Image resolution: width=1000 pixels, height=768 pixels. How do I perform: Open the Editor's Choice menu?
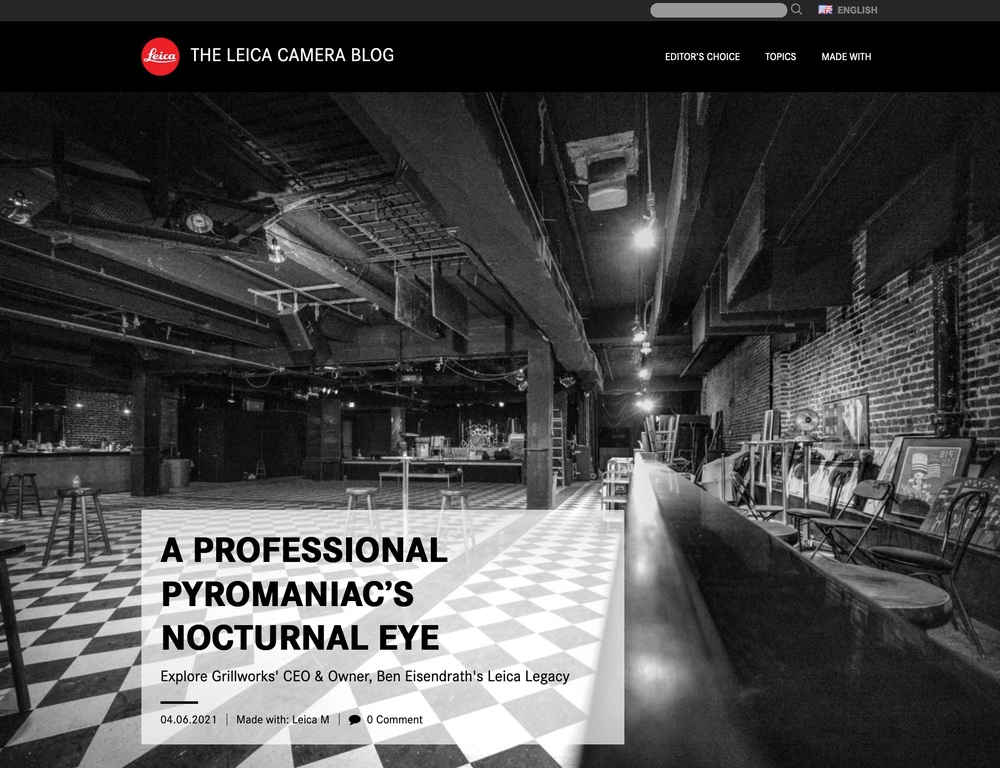[x=702, y=57]
